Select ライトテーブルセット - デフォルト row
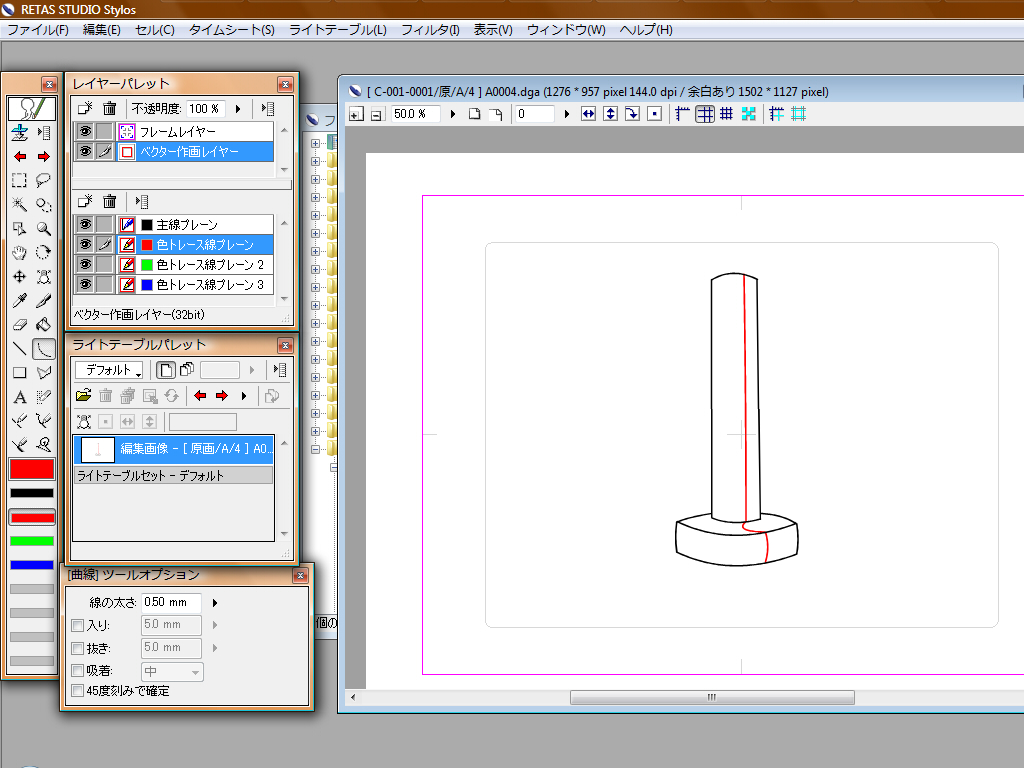 point(173,475)
